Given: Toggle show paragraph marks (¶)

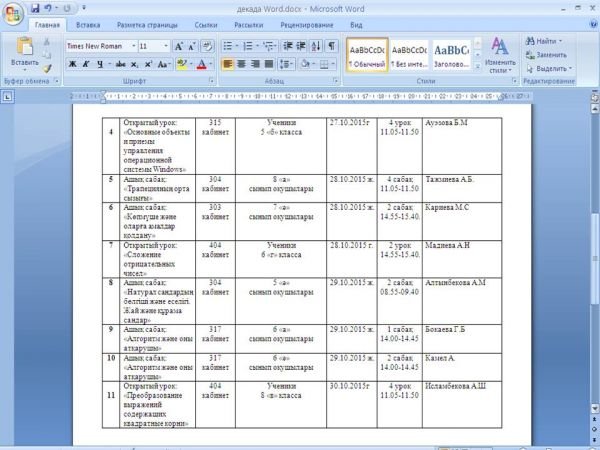Looking at the screenshot, I should pyautogui.click(x=331, y=46).
